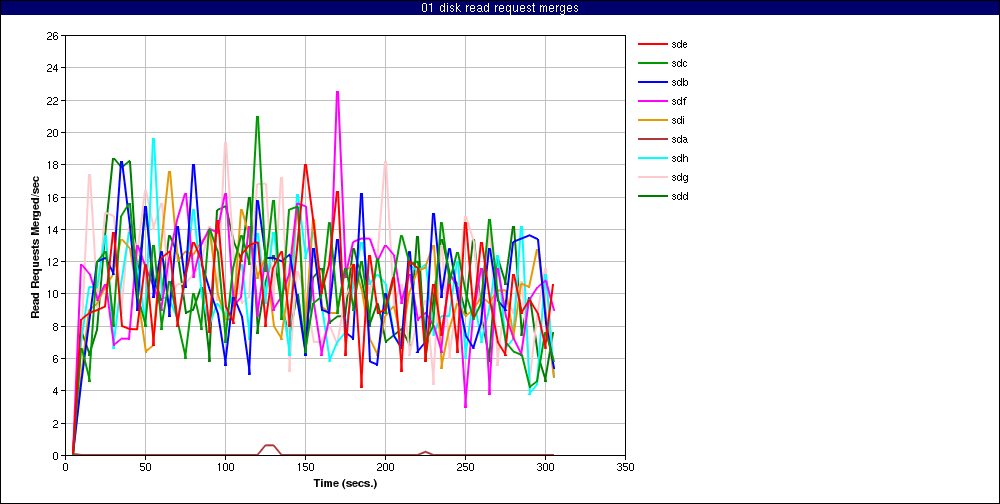Select the sdi legend label
The image size is (1000, 504).
(x=678, y=120)
